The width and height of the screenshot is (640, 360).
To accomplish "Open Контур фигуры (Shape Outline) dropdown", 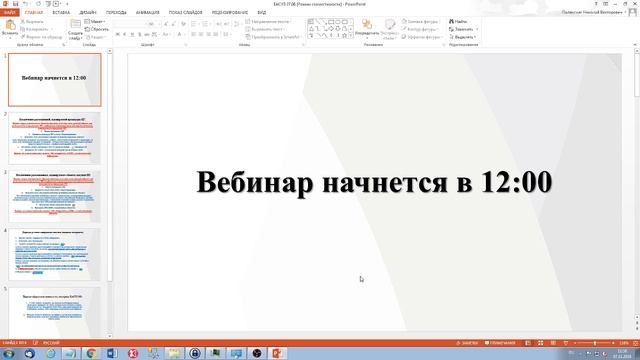I will point(420,29).
